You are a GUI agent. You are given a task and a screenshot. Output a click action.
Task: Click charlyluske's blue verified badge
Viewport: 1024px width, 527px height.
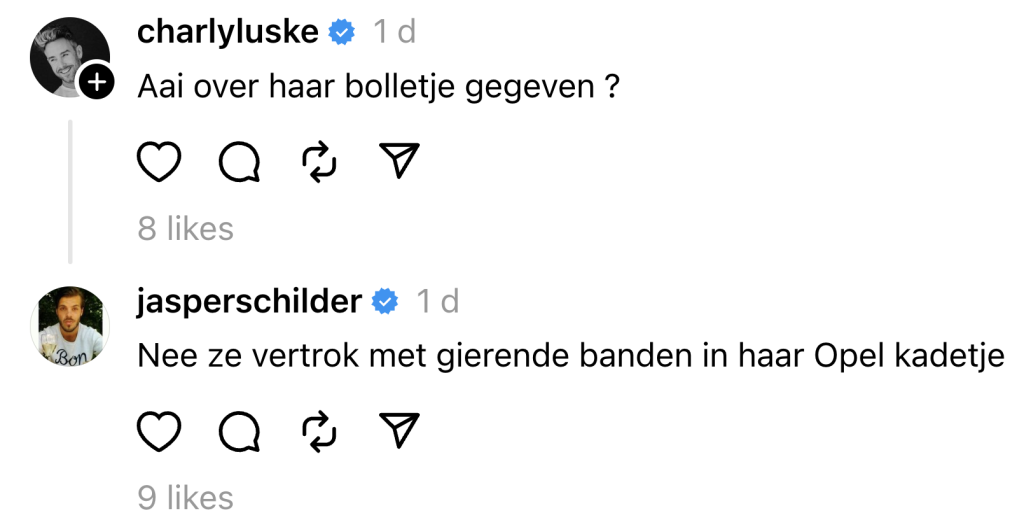point(342,33)
